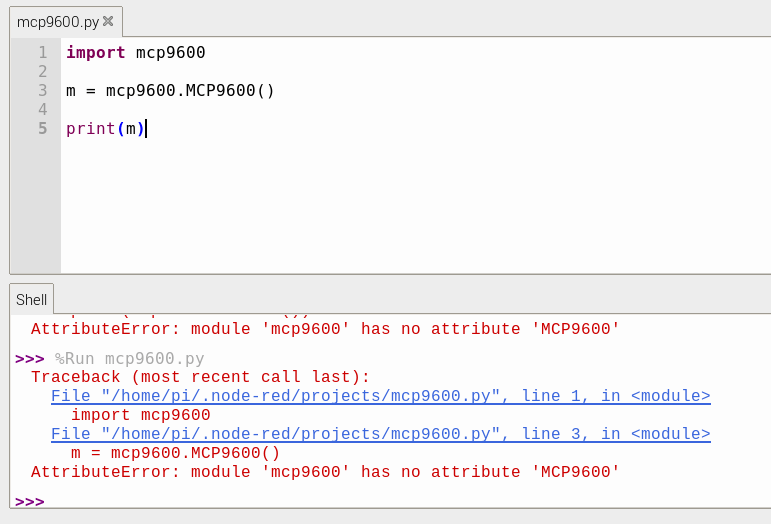Click 'Traceback (most recent call last):' text
Viewport: 771px width, 524px height.
click(x=200, y=377)
